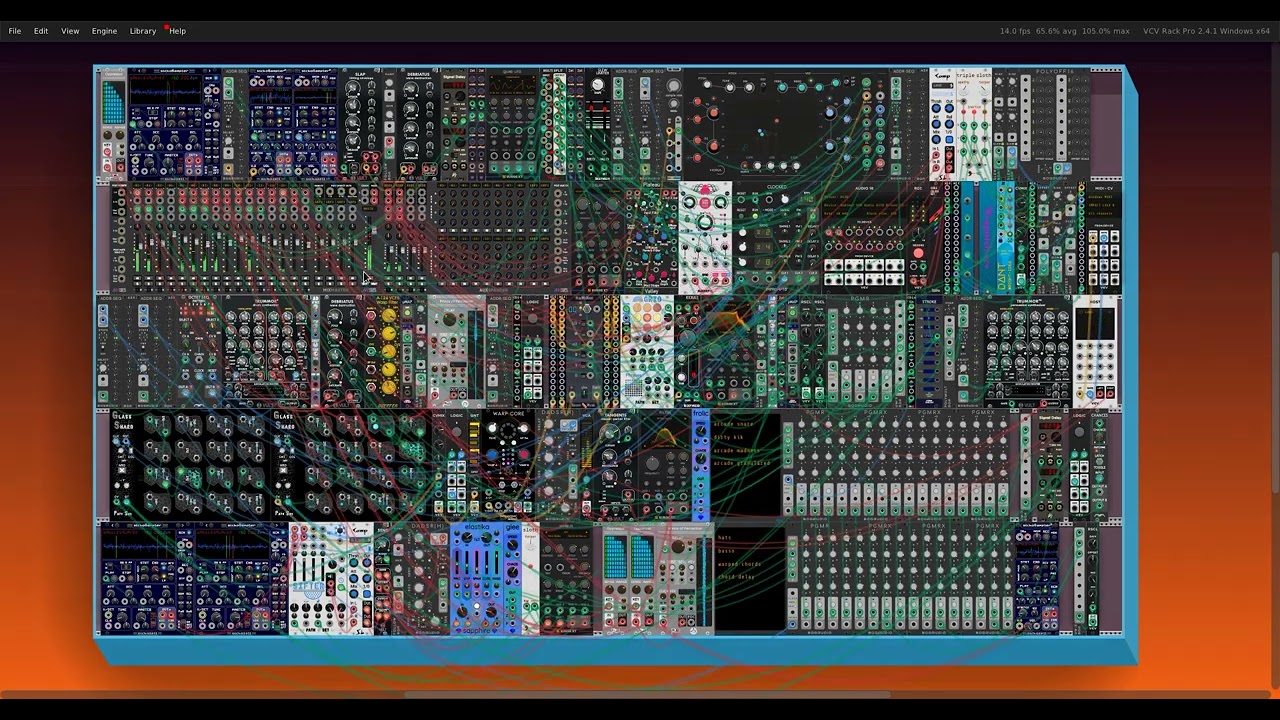Screen dimensions: 1280x720
Task: Select the WARP CORE module
Action: (x=508, y=465)
